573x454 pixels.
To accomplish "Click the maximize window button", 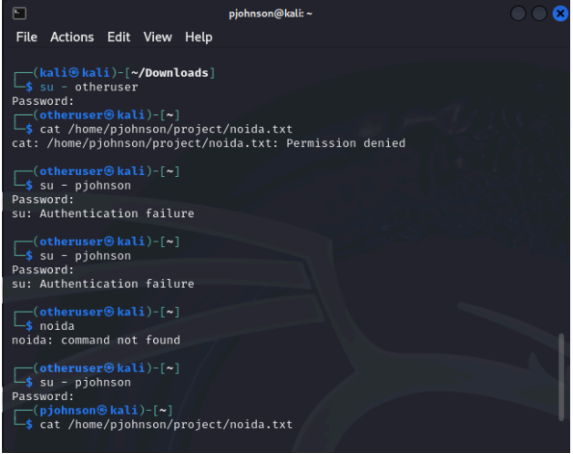I will coord(539,14).
